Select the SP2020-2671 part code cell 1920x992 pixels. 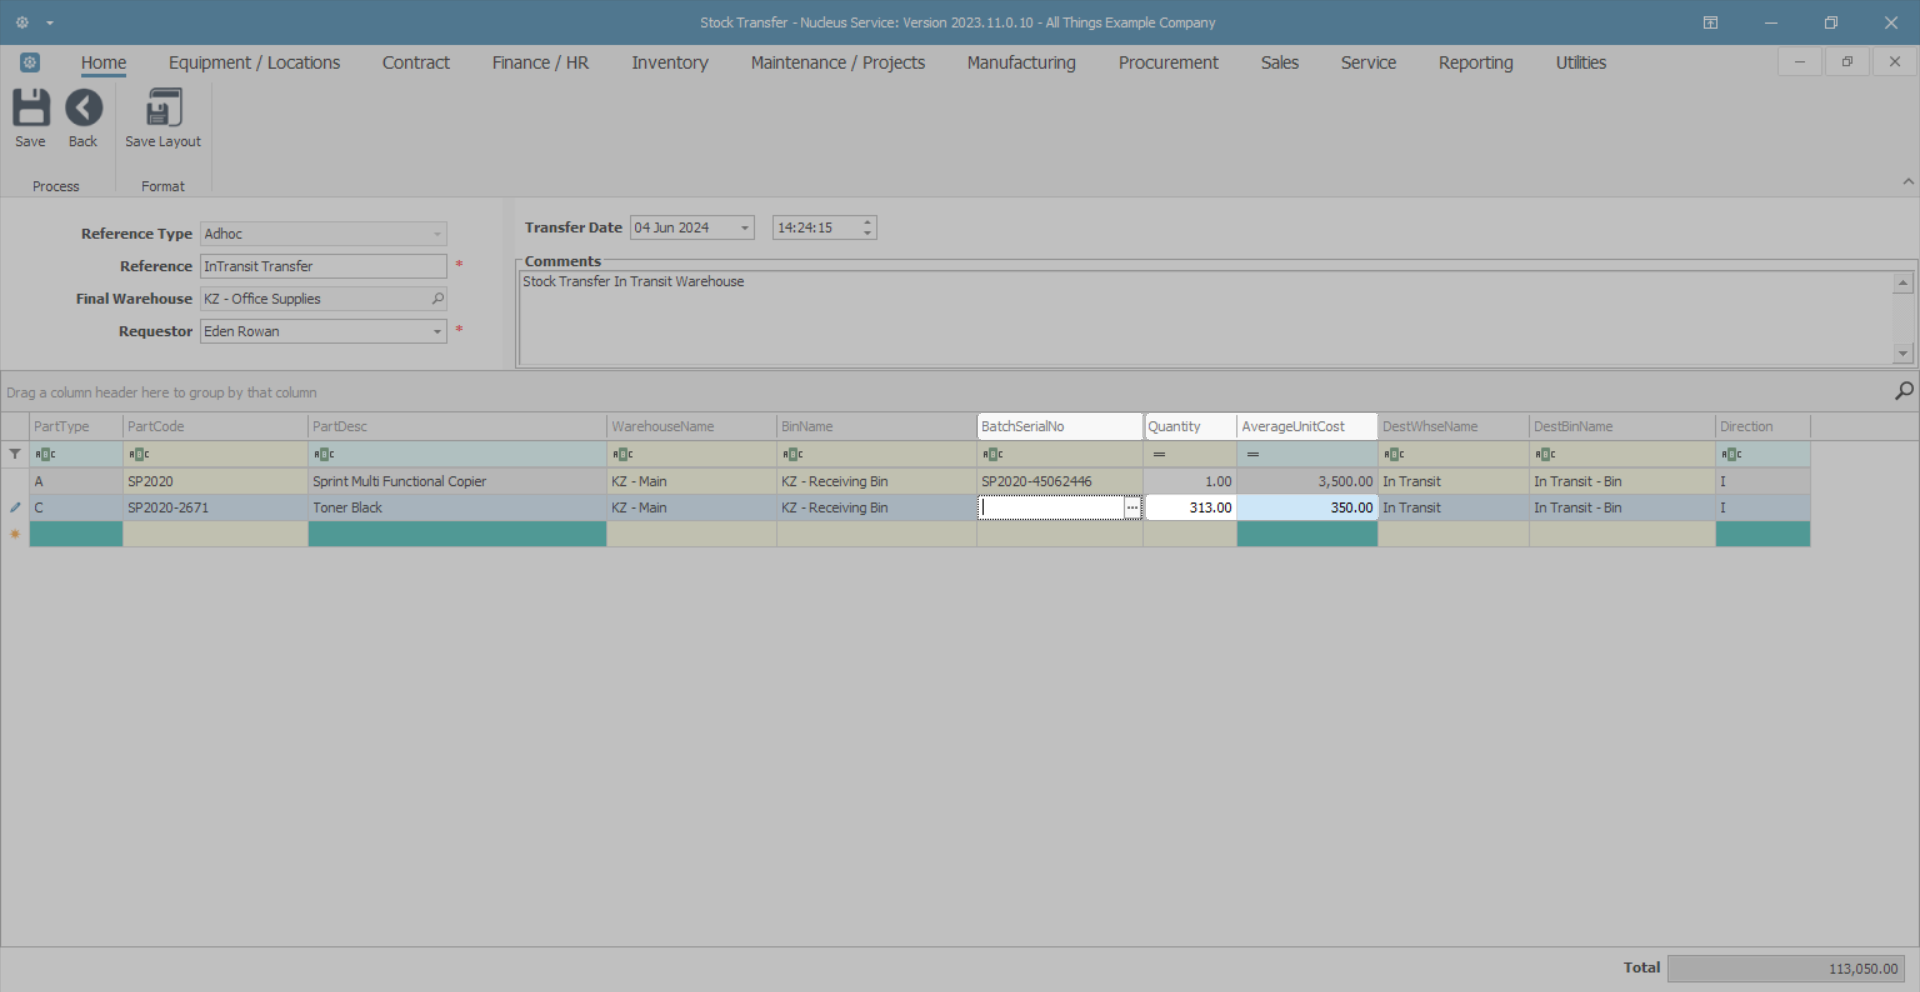pos(215,508)
